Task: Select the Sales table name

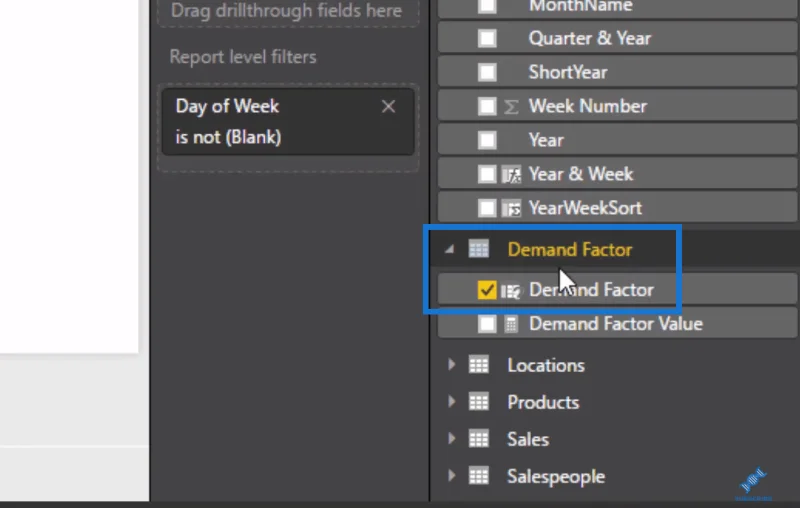Action: click(x=528, y=440)
